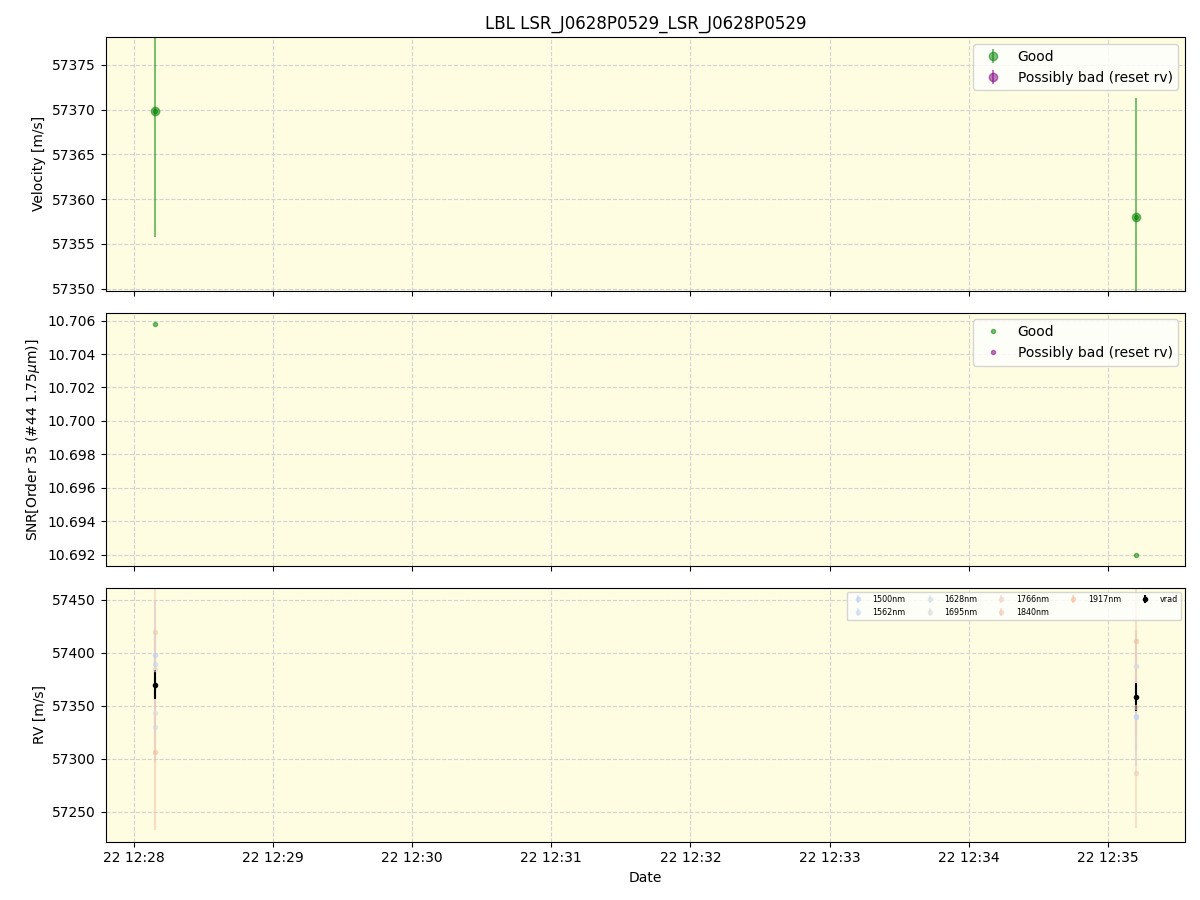The width and height of the screenshot is (1200, 900).
Task: Click the 'RV [m/s]' y-axis label
Action: [38, 715]
